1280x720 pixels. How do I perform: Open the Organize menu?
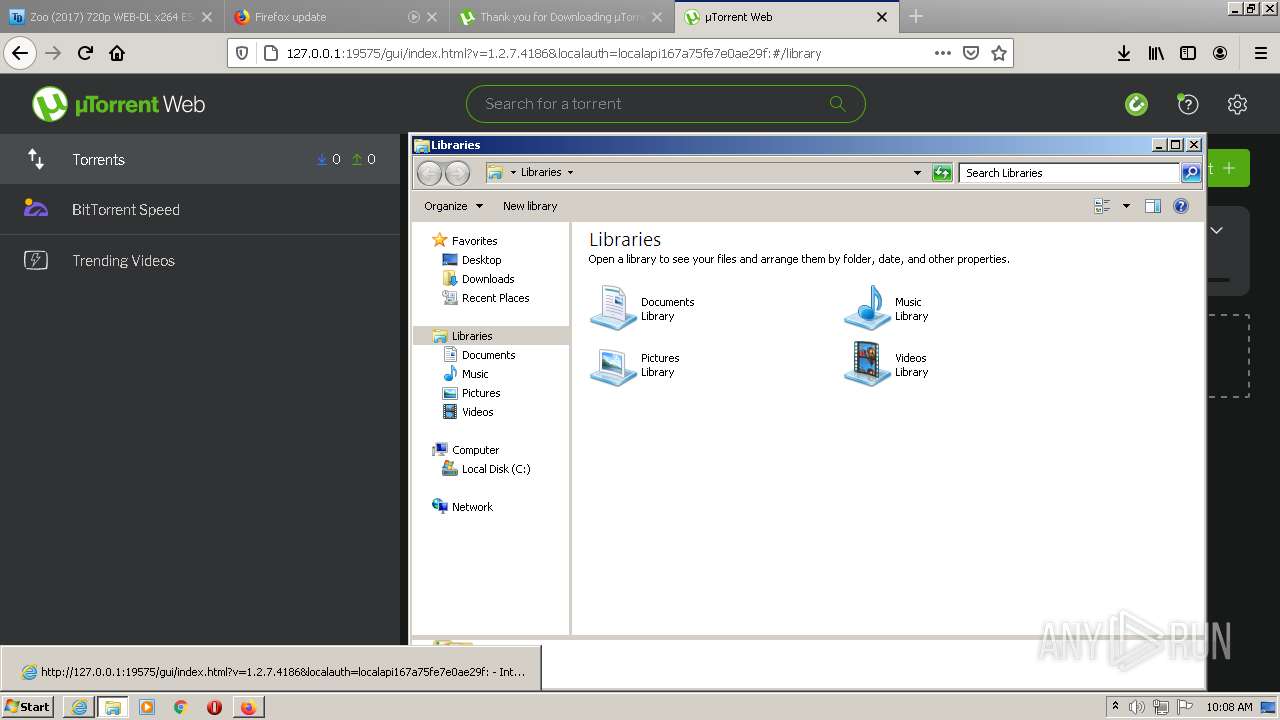pyautogui.click(x=453, y=206)
